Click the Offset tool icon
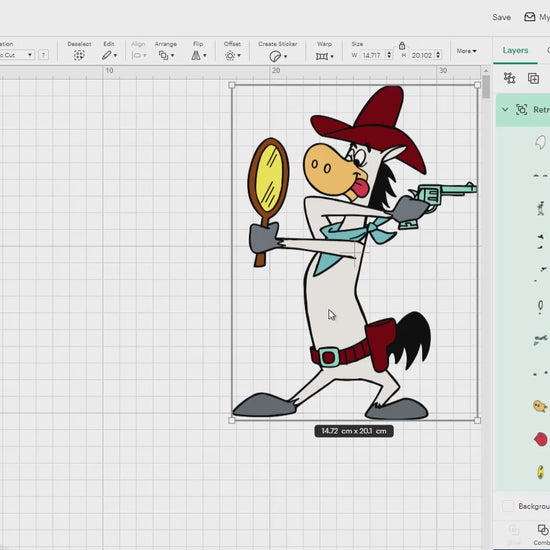Screen dimensions: 550x550 [x=230, y=56]
